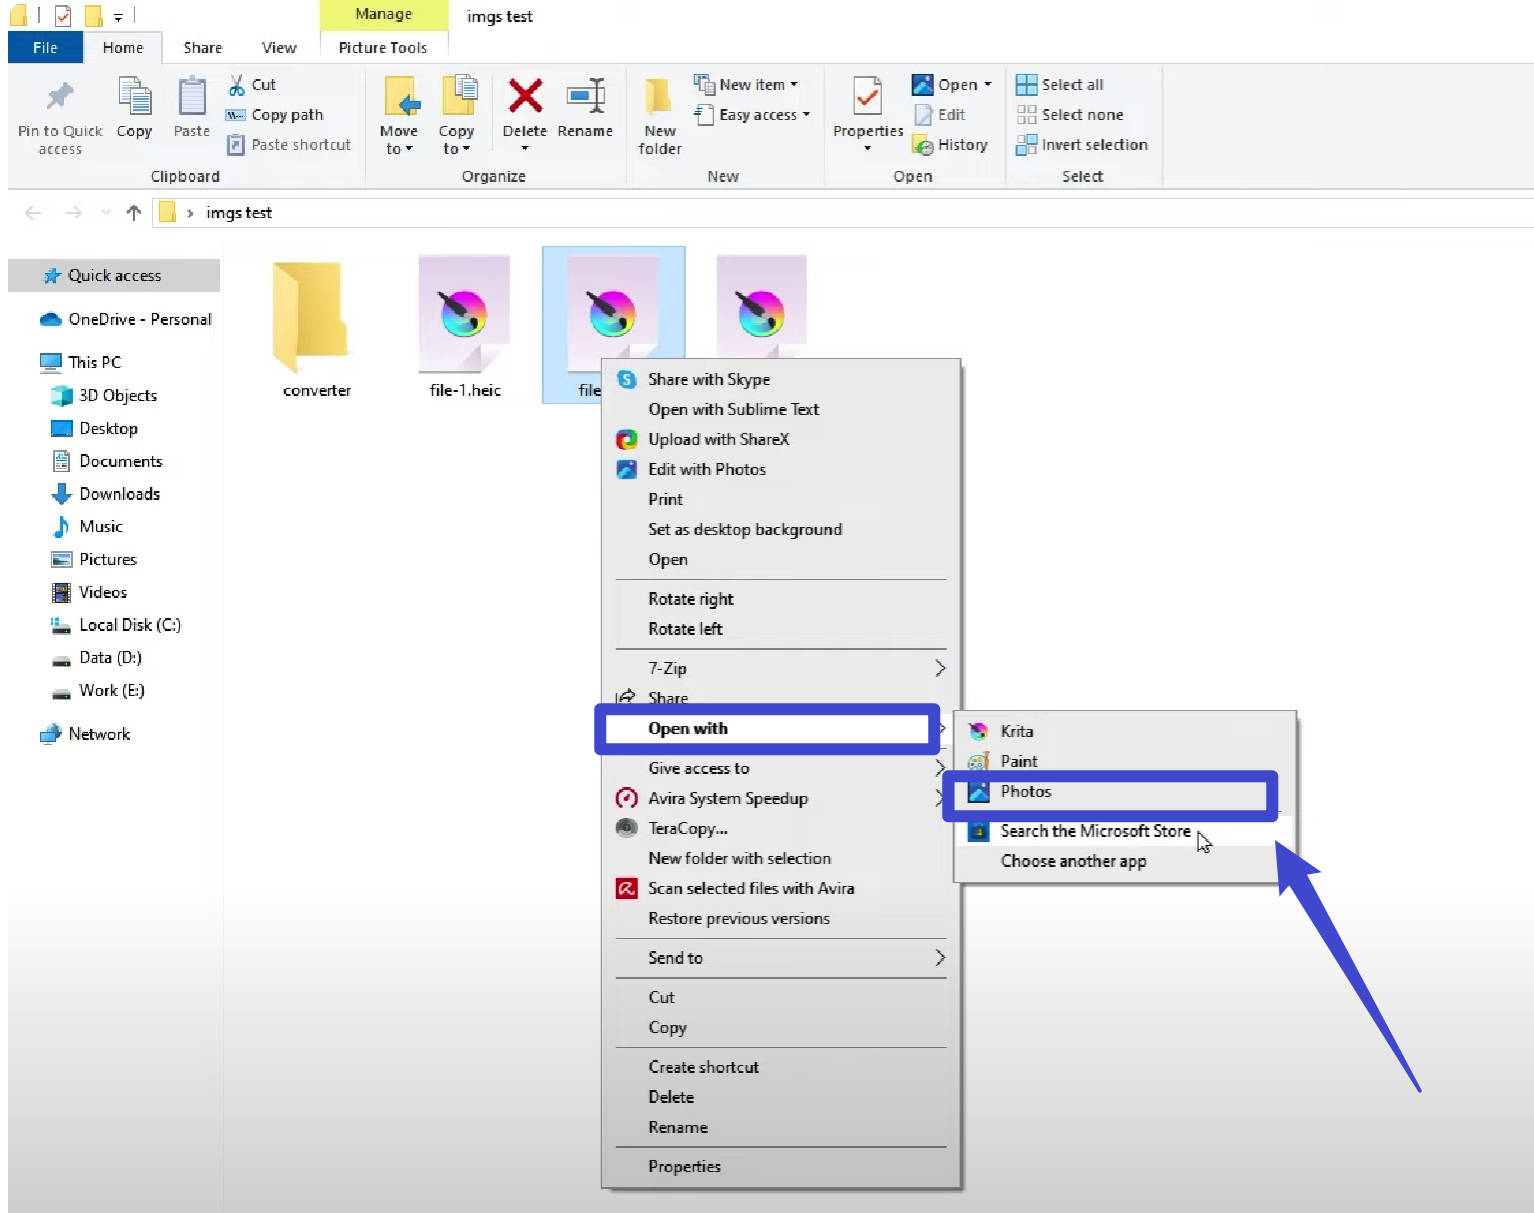This screenshot has width=1534, height=1213.
Task: Click Restore previous versions
Action: (781, 918)
